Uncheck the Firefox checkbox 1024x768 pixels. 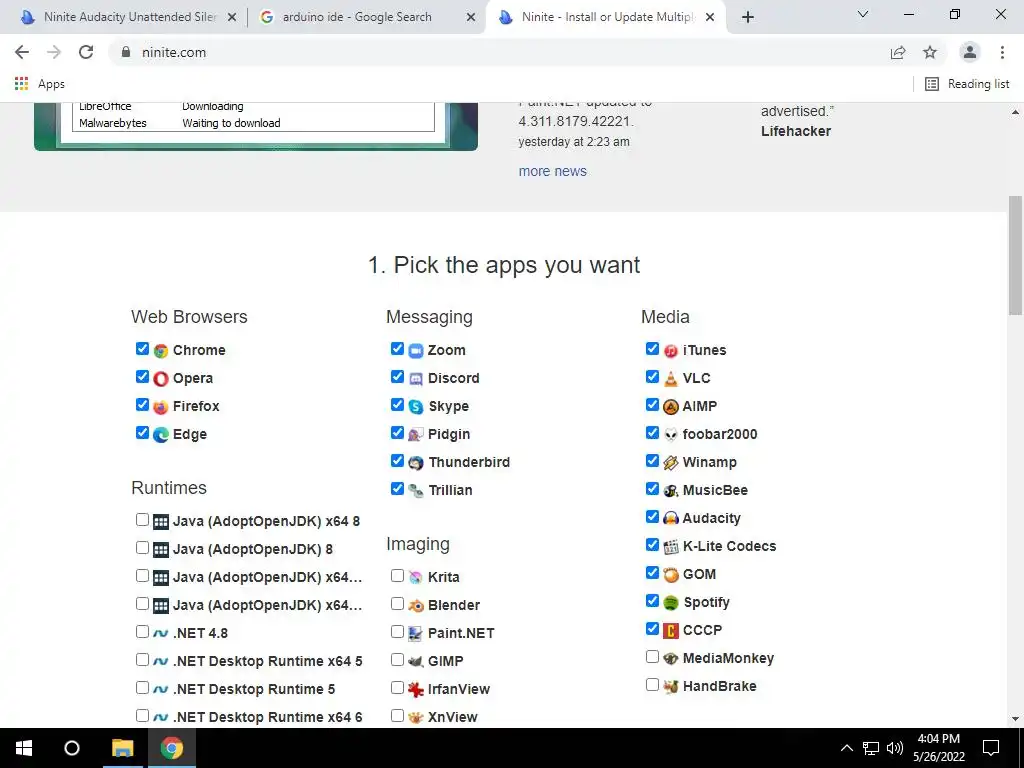142,405
